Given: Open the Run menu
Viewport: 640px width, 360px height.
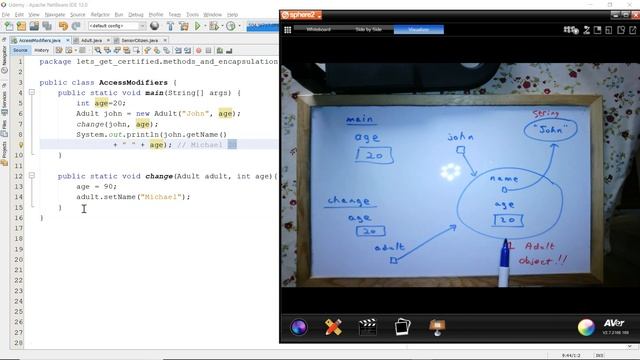Looking at the screenshot, I should click(x=119, y=15).
